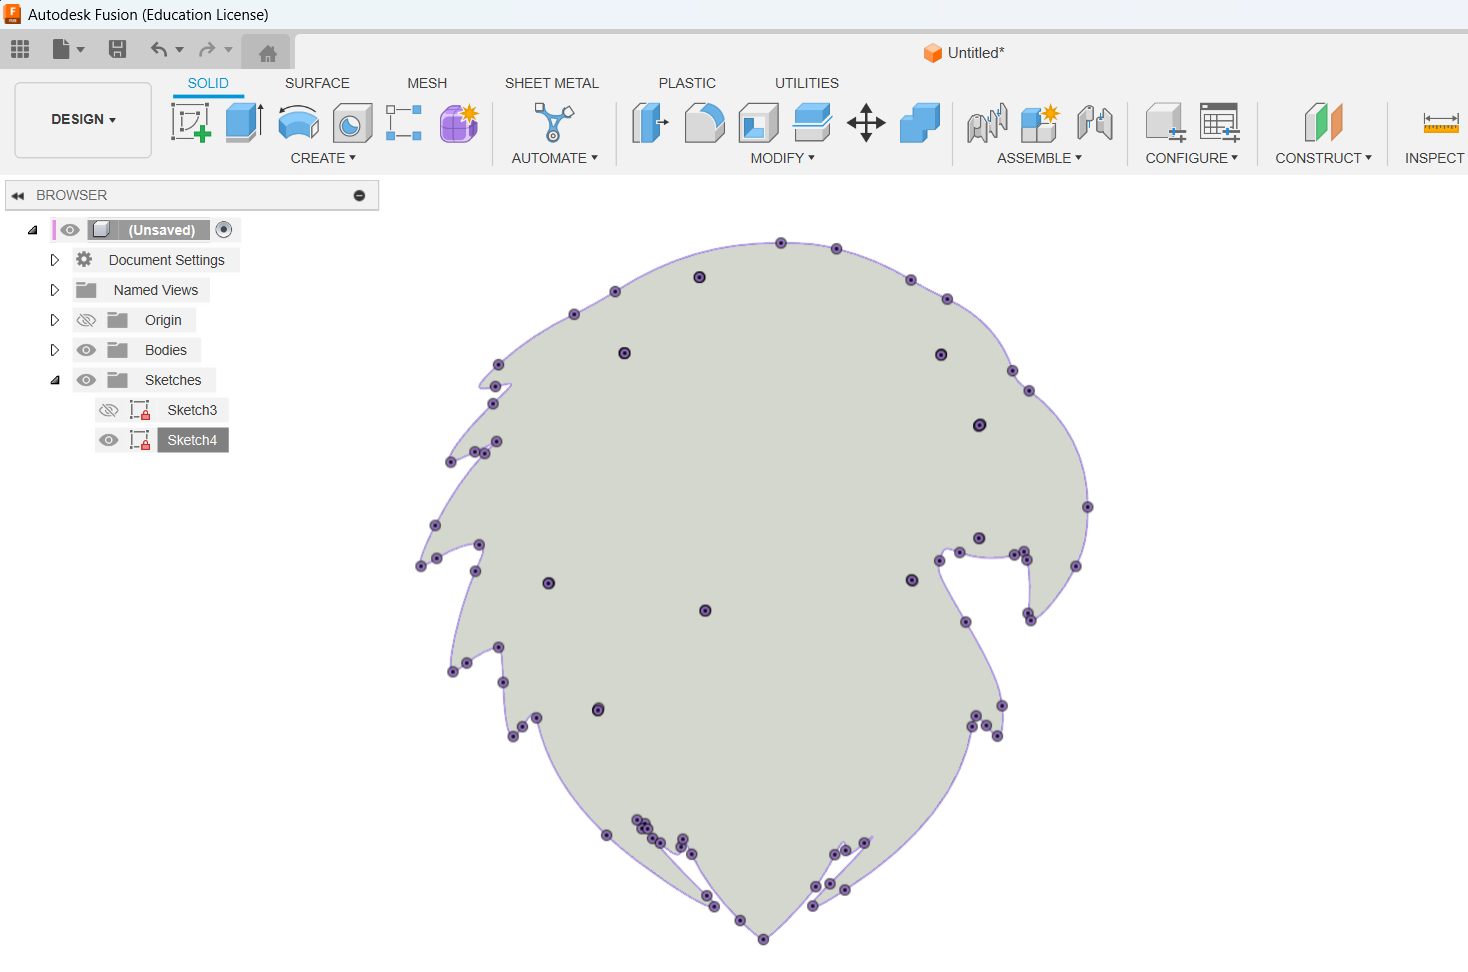Open the MODIFY menu label
Screen dimensions: 1468x972
point(782,158)
